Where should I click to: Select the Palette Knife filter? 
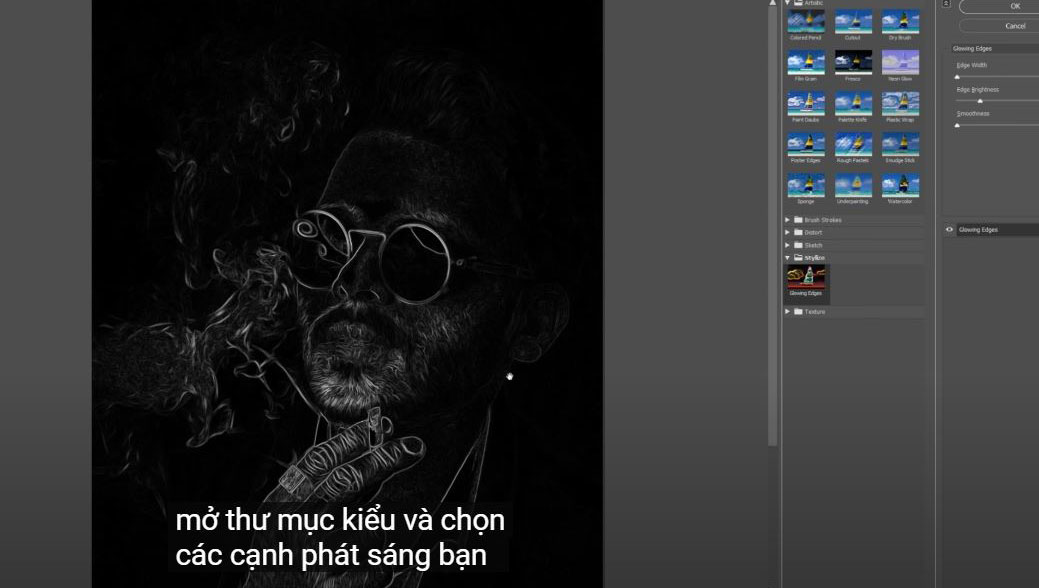(853, 104)
